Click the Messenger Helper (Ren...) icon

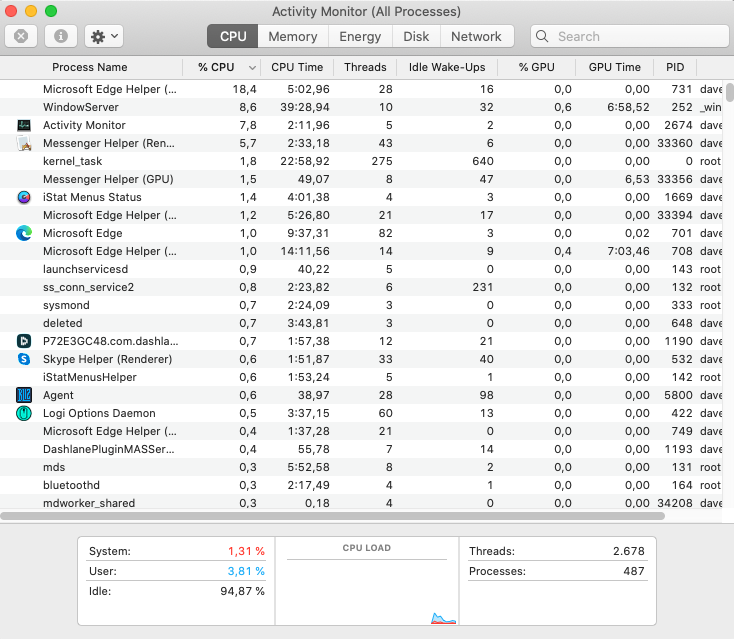[24, 143]
